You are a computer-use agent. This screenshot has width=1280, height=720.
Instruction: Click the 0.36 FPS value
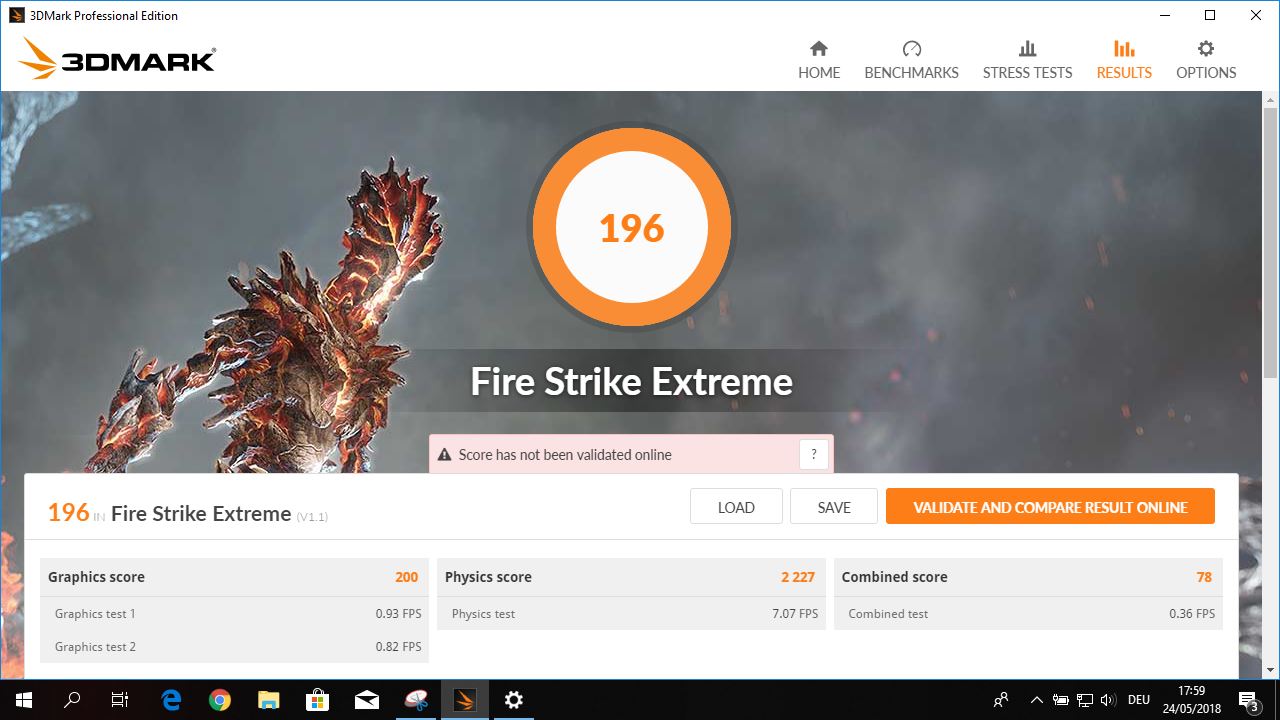1192,614
